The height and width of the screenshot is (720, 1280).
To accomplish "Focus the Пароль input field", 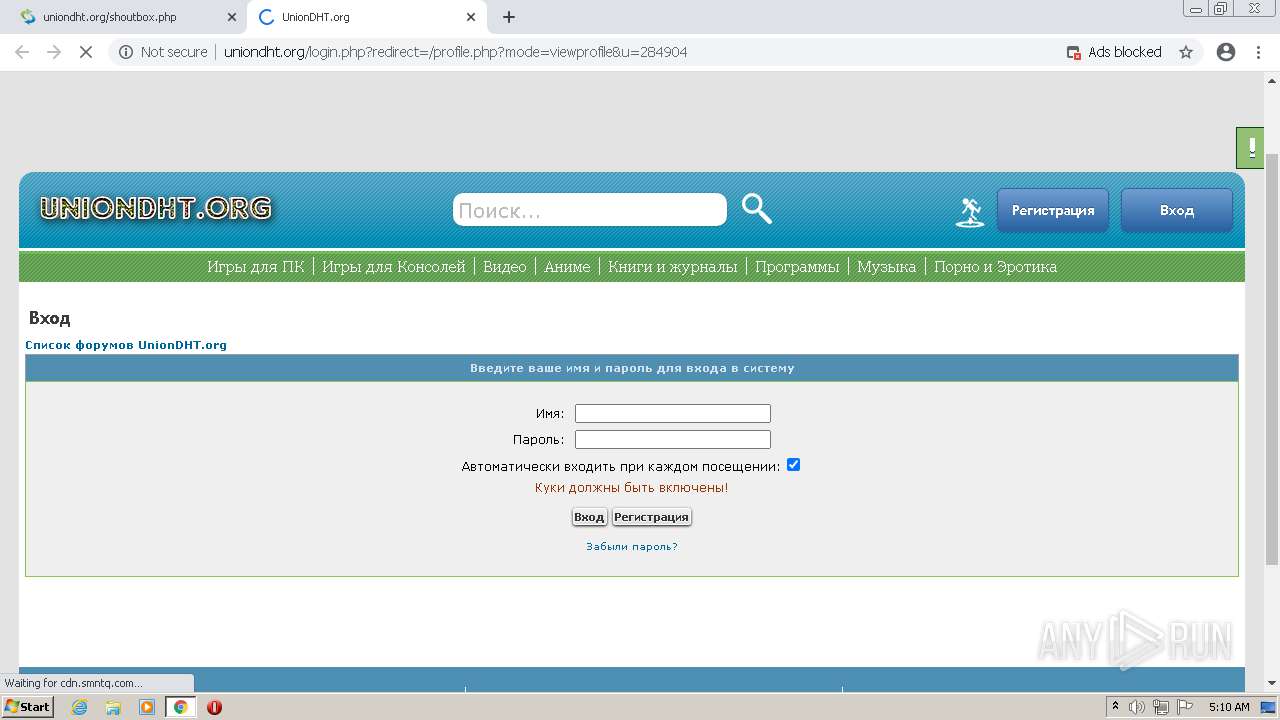I will (x=673, y=439).
